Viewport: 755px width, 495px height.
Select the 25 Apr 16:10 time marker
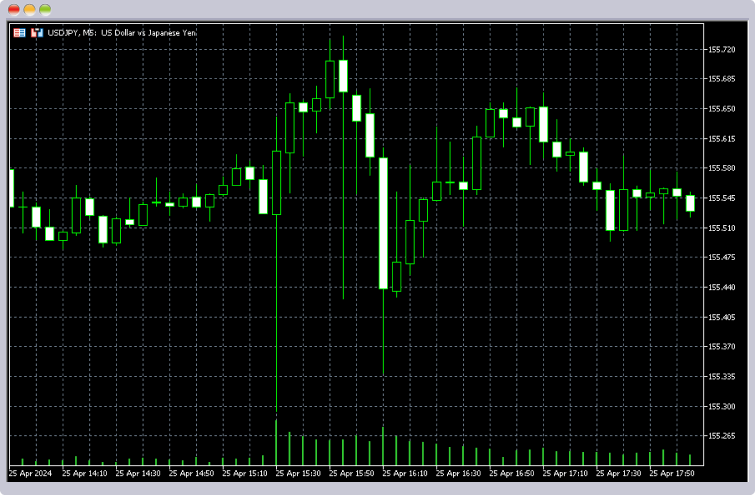tap(404, 473)
